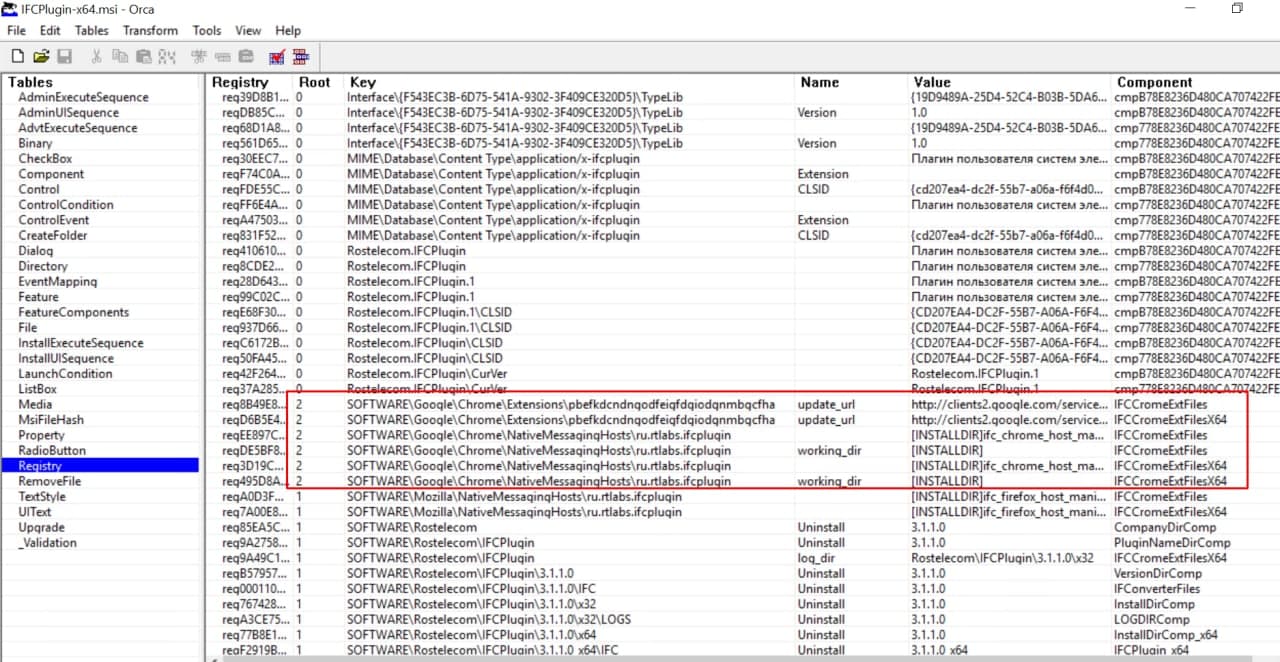
Task: Open the Transform menu
Action: click(x=150, y=31)
